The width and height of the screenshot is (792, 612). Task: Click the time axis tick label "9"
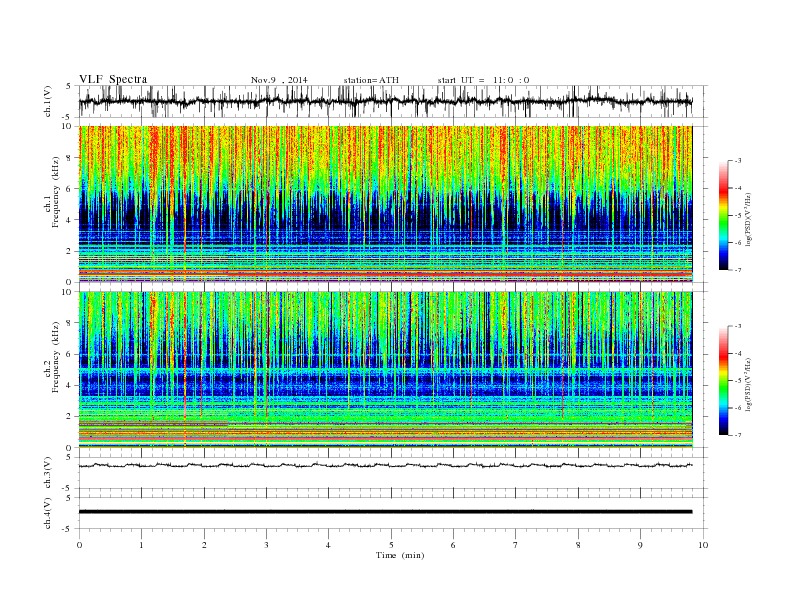tap(640, 545)
